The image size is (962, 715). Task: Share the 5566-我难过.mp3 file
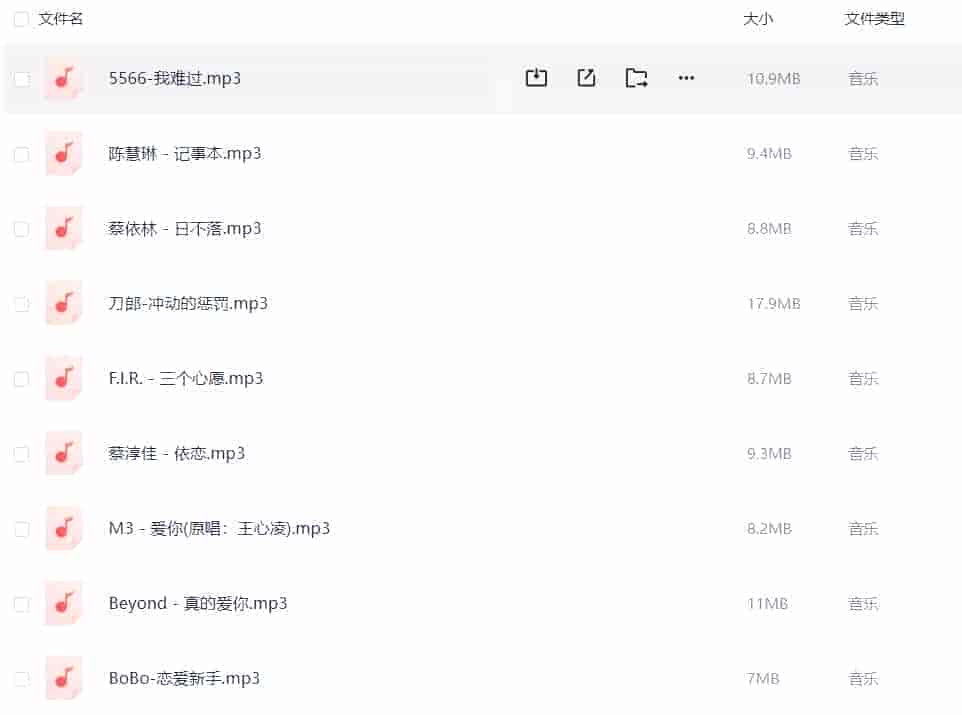tap(586, 78)
